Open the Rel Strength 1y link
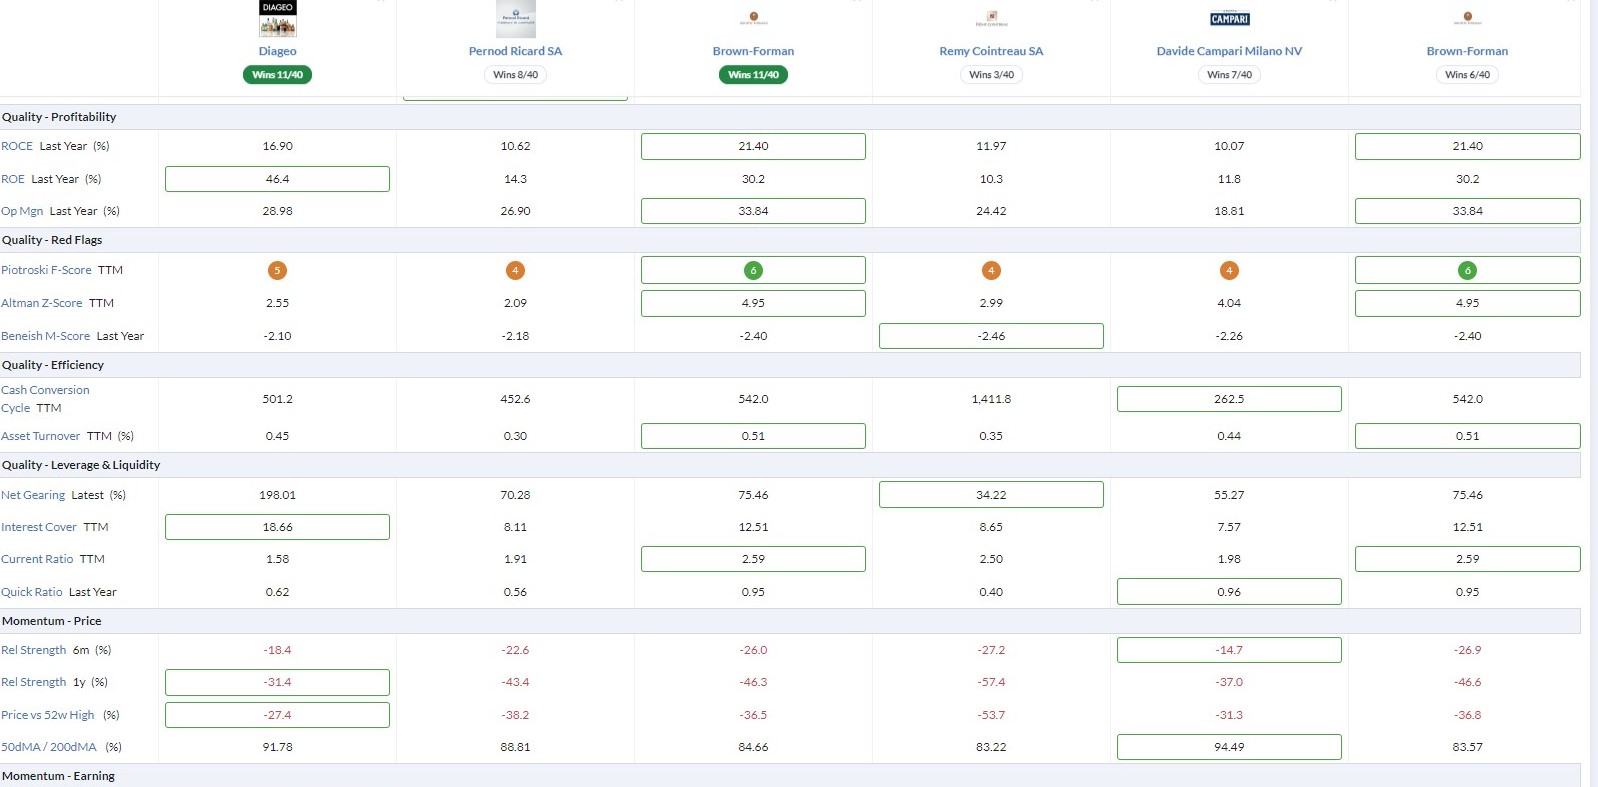This screenshot has height=787, width=1598. 34,682
